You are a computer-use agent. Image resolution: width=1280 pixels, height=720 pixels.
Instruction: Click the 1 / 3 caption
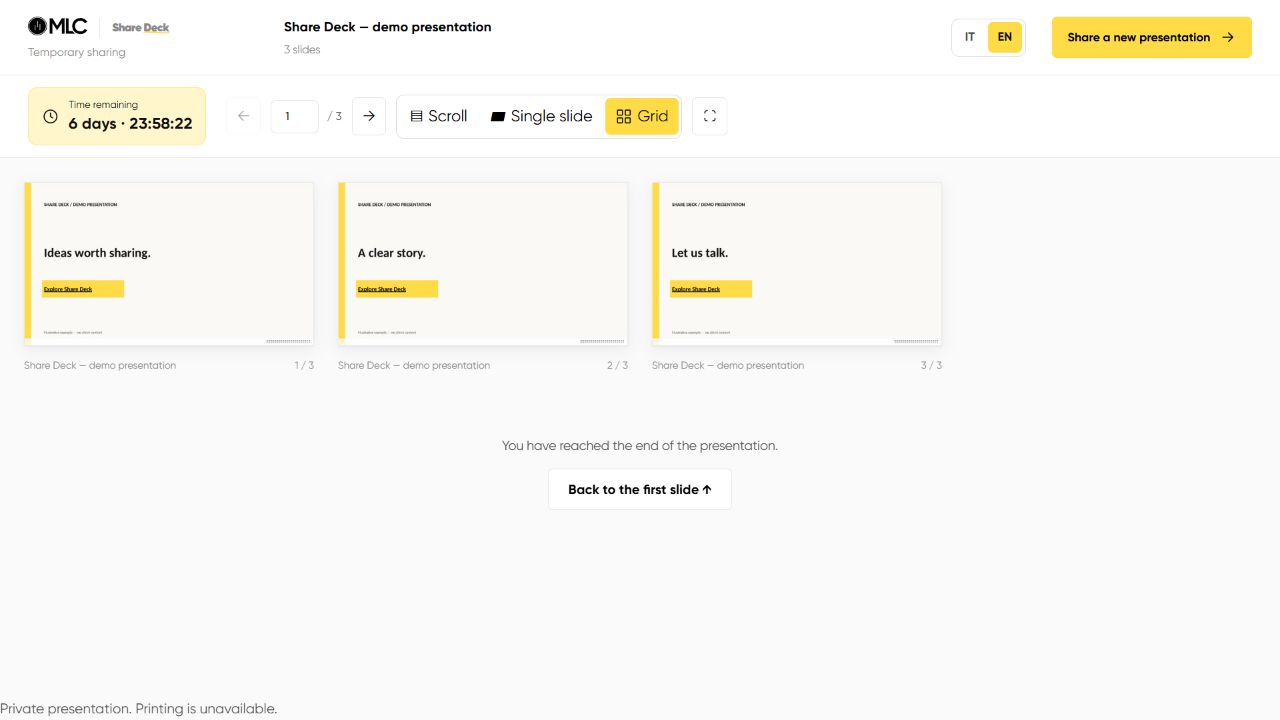pos(304,365)
